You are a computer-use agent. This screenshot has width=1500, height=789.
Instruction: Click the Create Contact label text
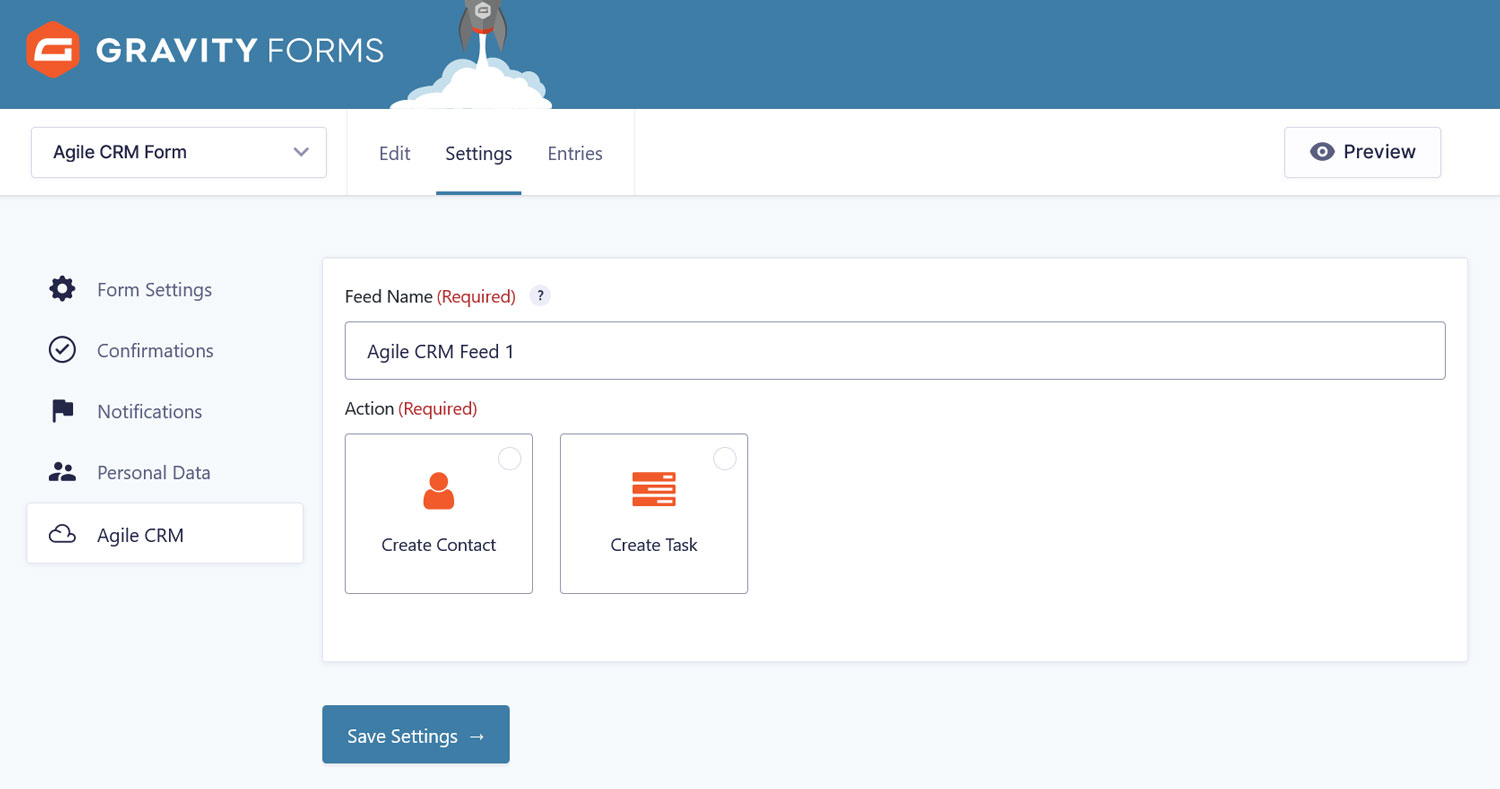(x=438, y=545)
